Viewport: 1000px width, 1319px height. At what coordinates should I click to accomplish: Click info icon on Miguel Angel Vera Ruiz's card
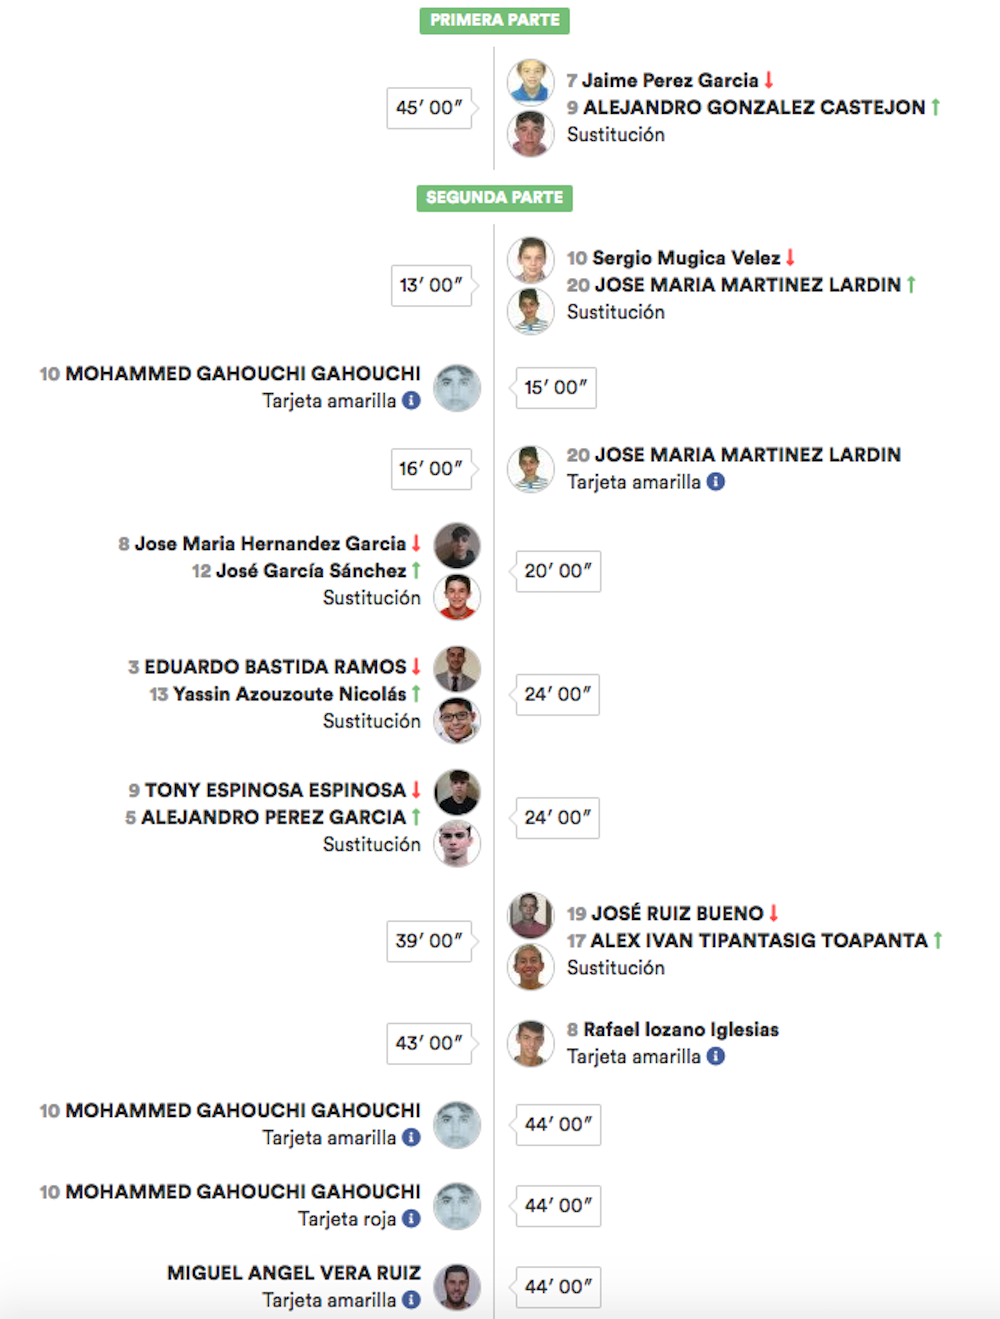[411, 1300]
